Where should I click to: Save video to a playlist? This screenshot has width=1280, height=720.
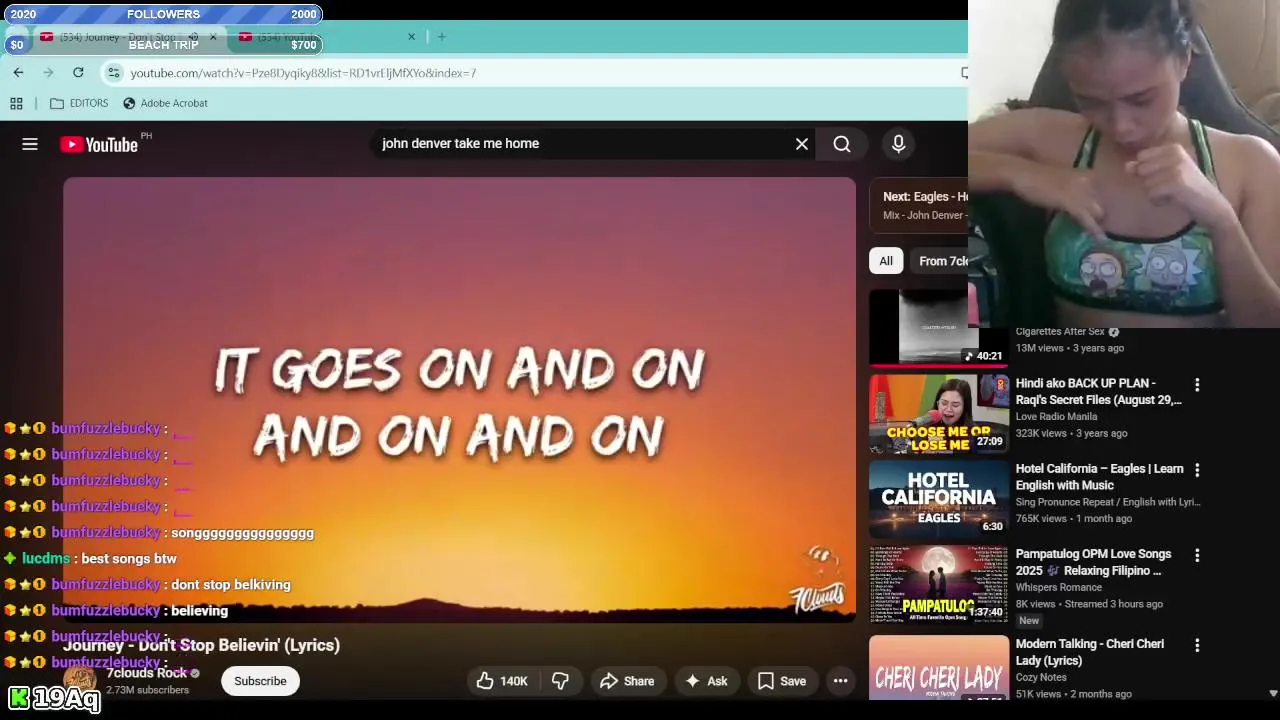(781, 681)
